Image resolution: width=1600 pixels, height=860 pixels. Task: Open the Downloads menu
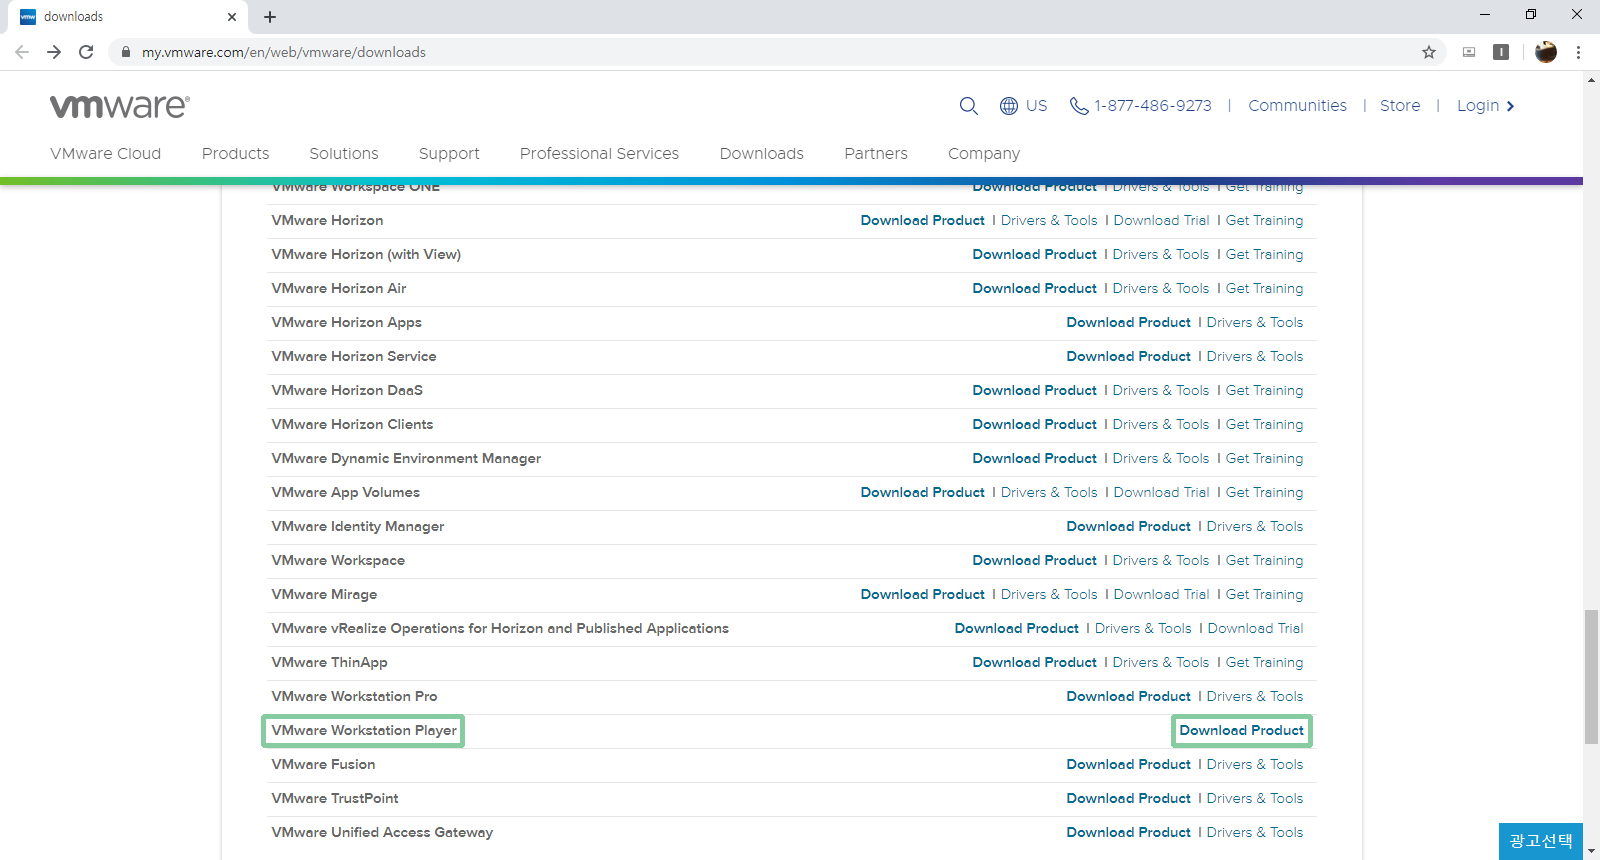click(x=761, y=153)
